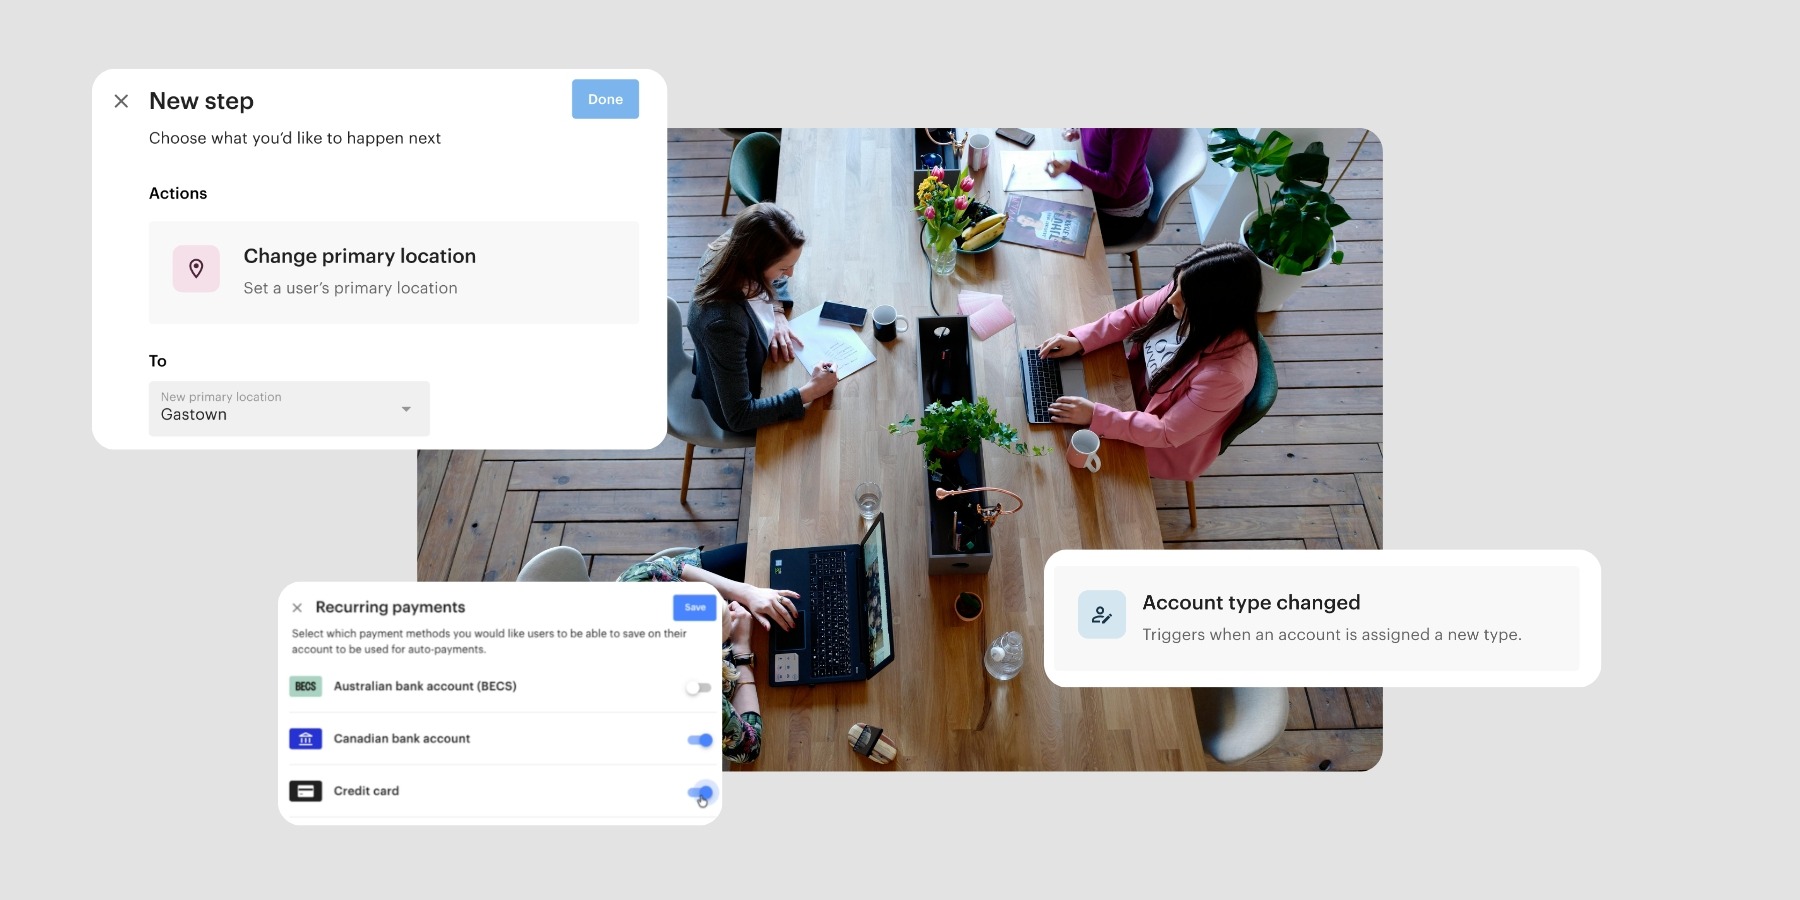This screenshot has width=1800, height=900.
Task: Click the Canadian bank account icon
Action: [305, 739]
